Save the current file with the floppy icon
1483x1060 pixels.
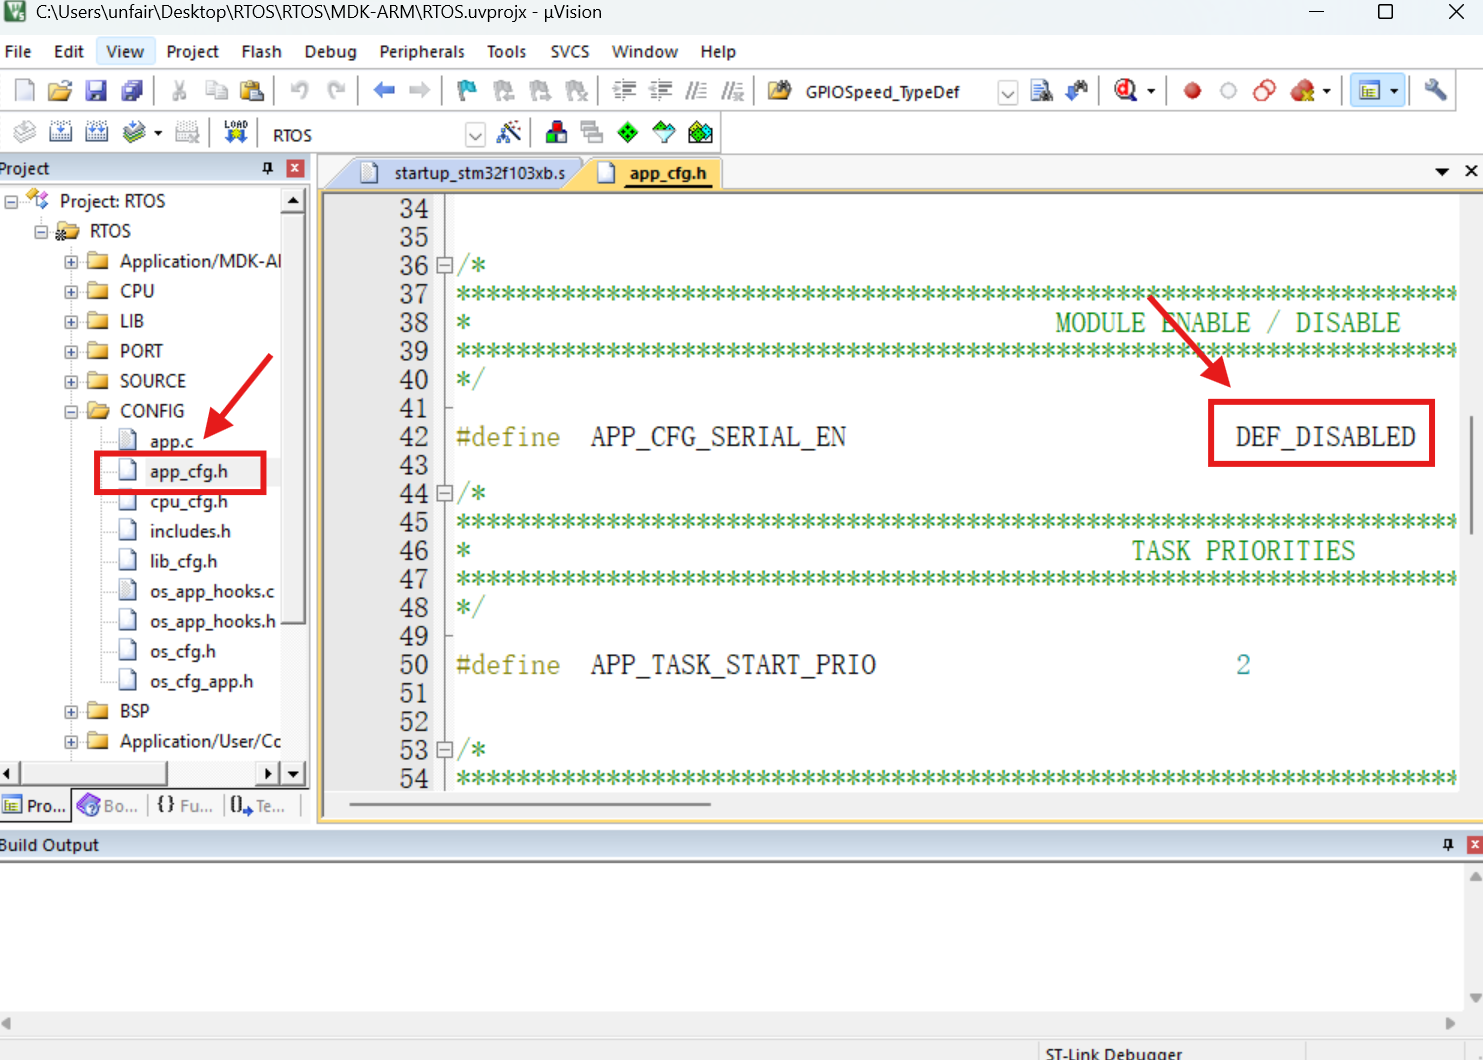(x=96, y=91)
